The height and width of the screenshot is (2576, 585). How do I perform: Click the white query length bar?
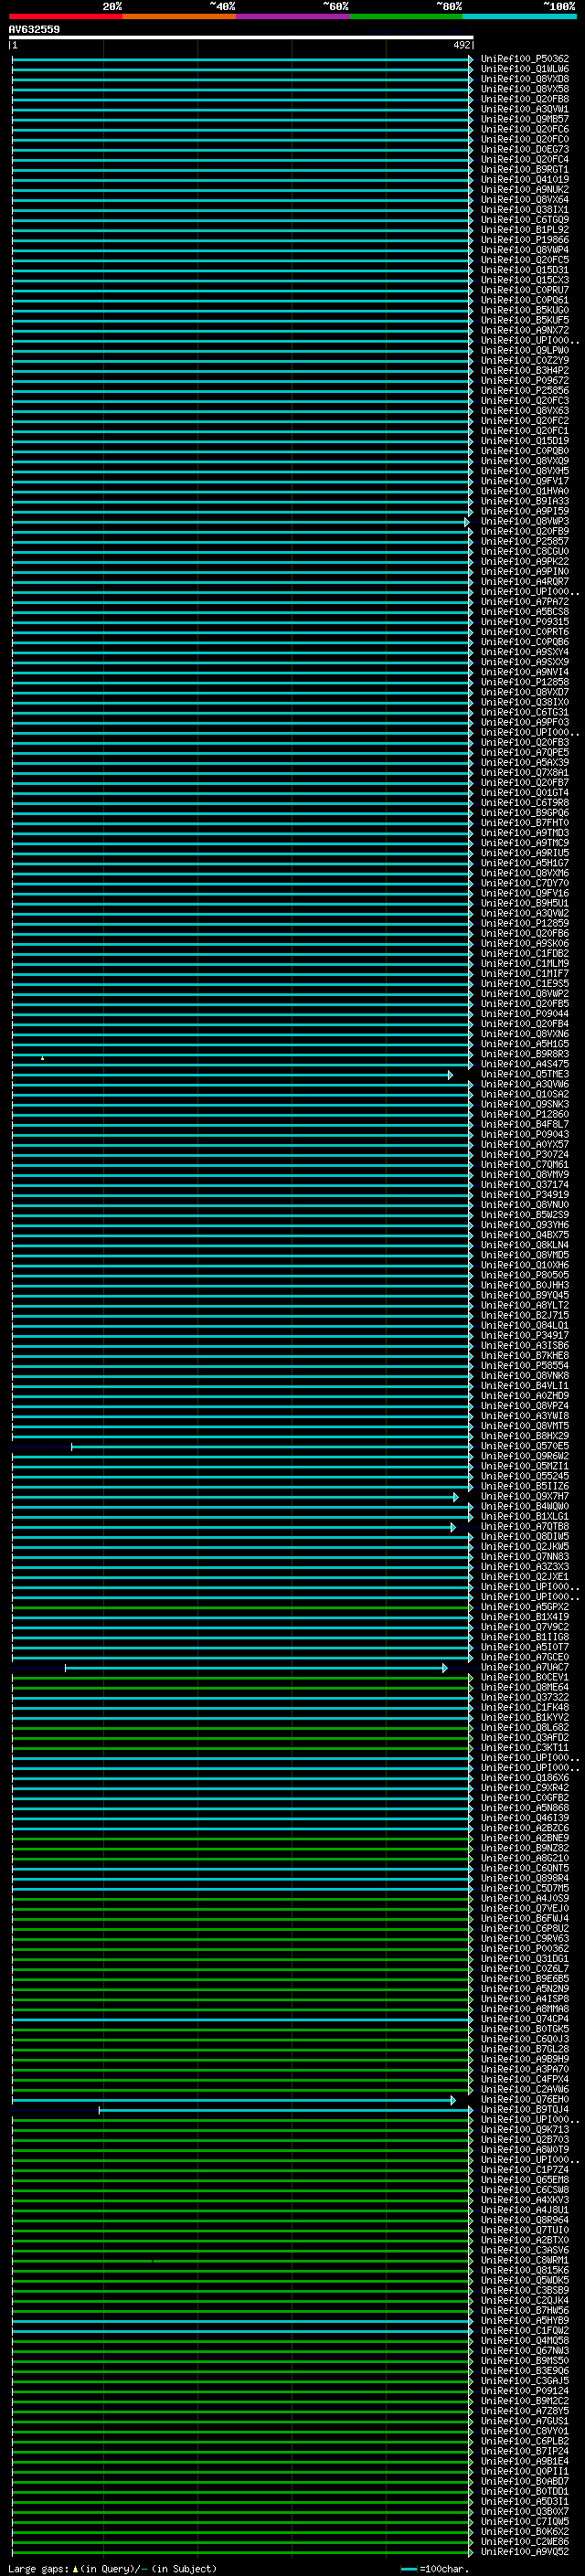tap(241, 37)
